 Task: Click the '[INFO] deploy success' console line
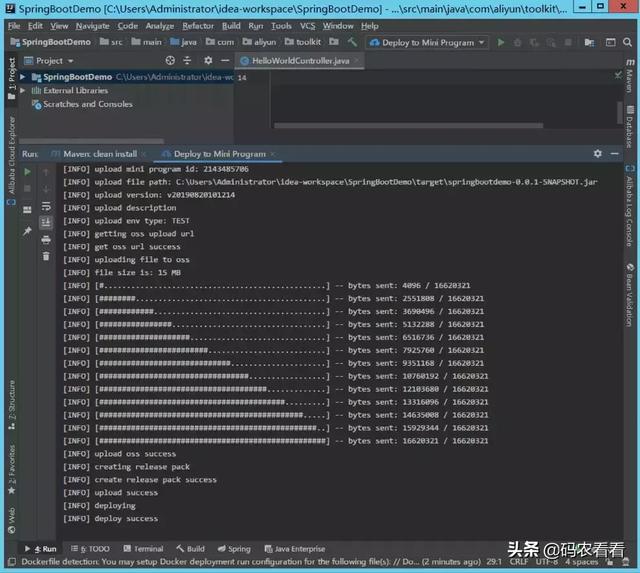pyautogui.click(x=111, y=519)
